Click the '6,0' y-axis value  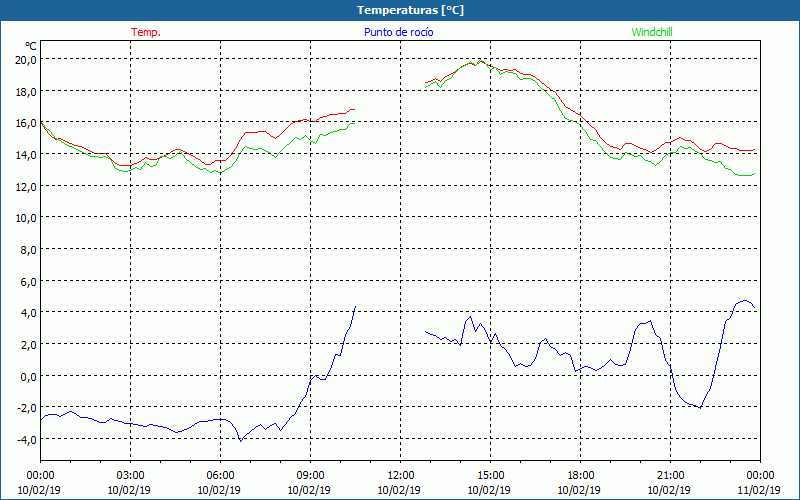(29, 282)
